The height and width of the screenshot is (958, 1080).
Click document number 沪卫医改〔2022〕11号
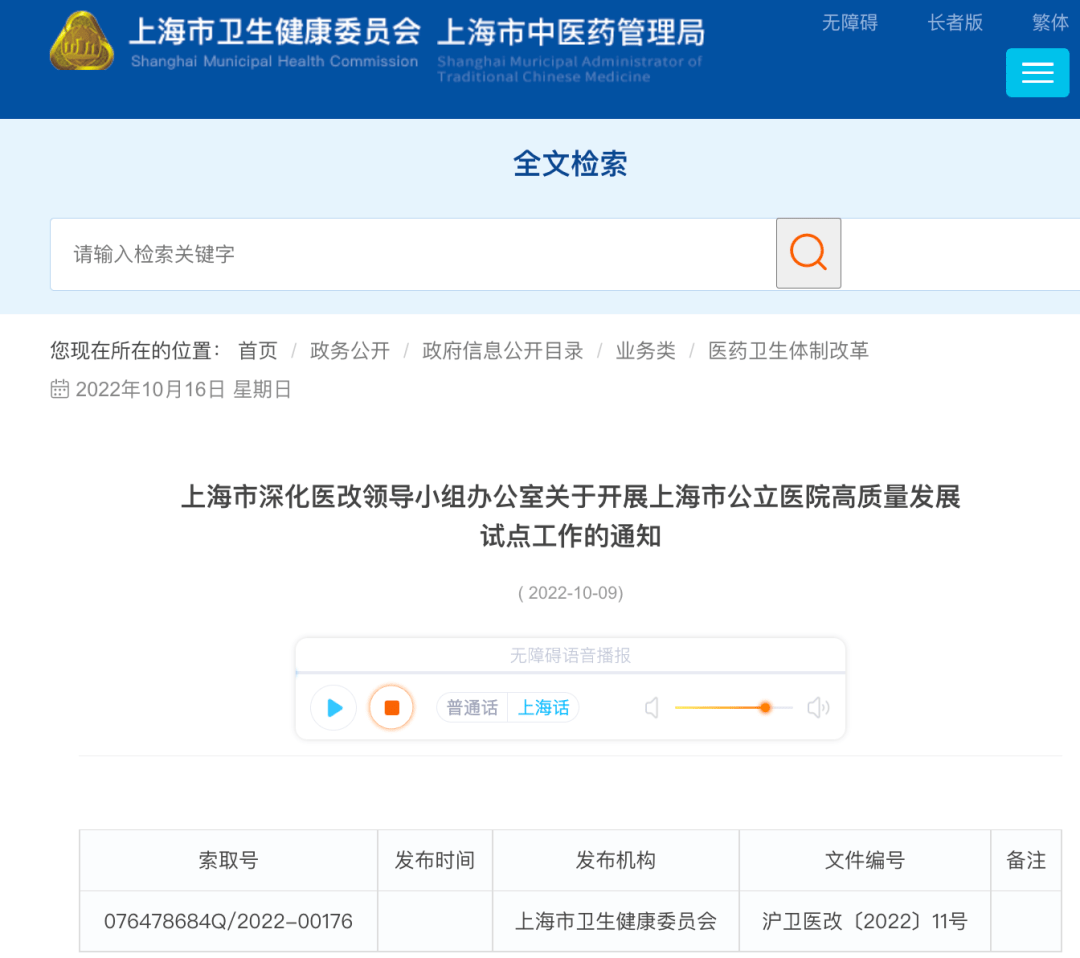click(x=864, y=921)
